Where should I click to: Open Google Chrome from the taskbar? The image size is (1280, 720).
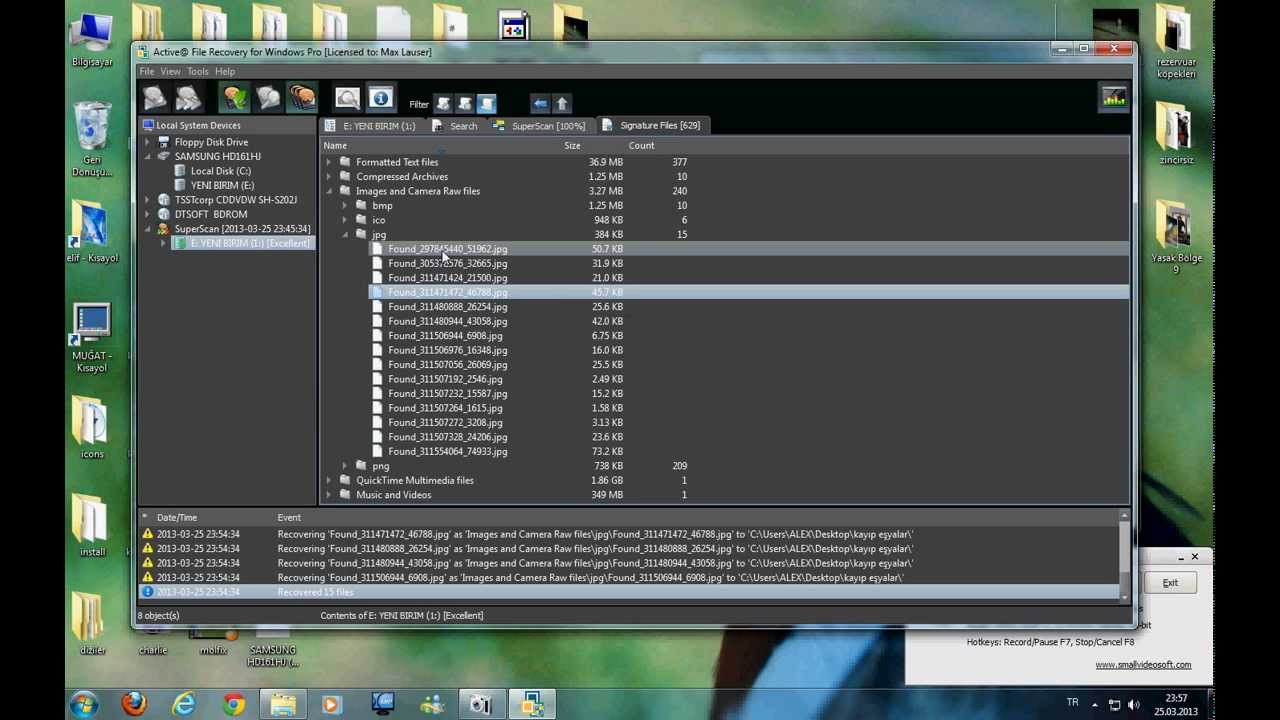[234, 704]
